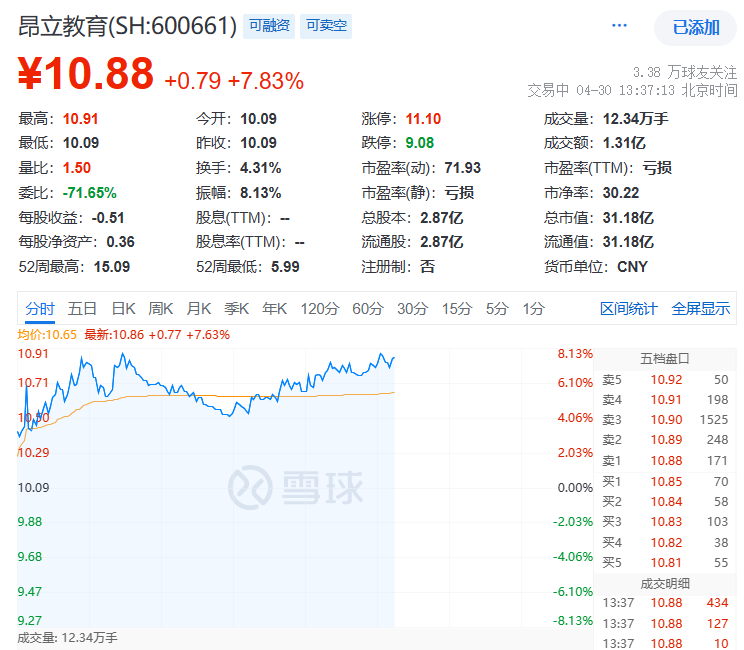Click the 52周最高 value 15.09

pos(112,267)
